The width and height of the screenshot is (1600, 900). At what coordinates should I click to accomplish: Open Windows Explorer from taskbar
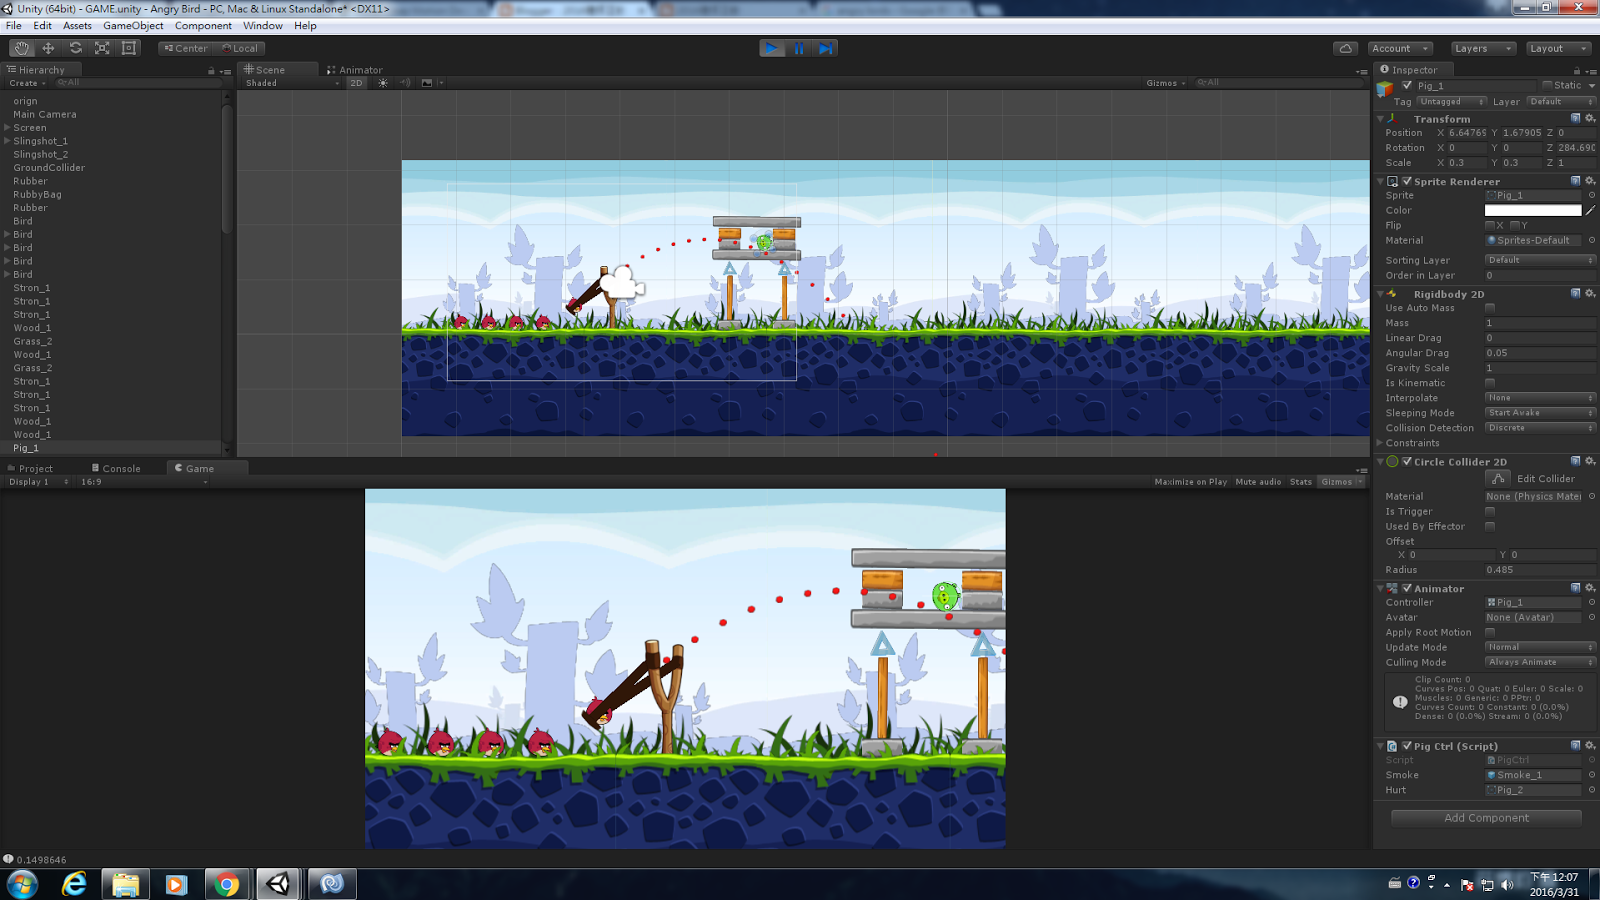[125, 884]
